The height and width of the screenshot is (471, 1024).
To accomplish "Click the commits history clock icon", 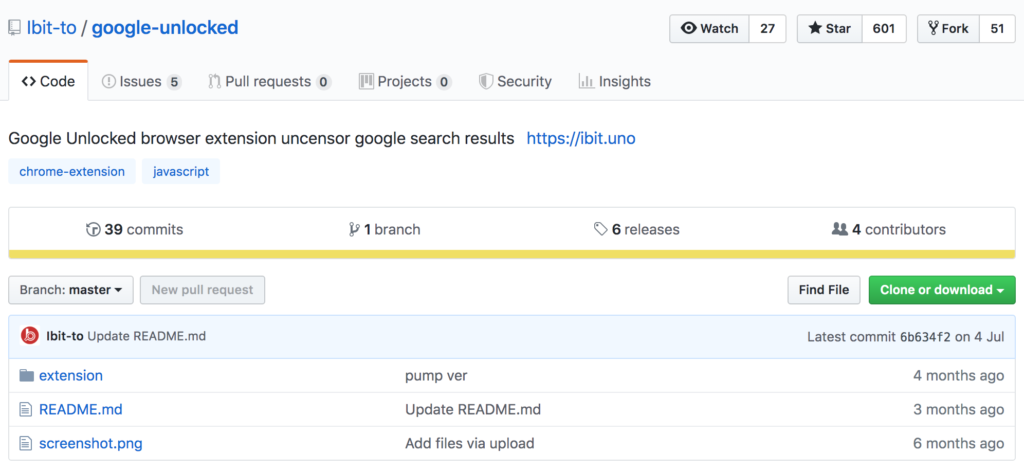I will 93,229.
